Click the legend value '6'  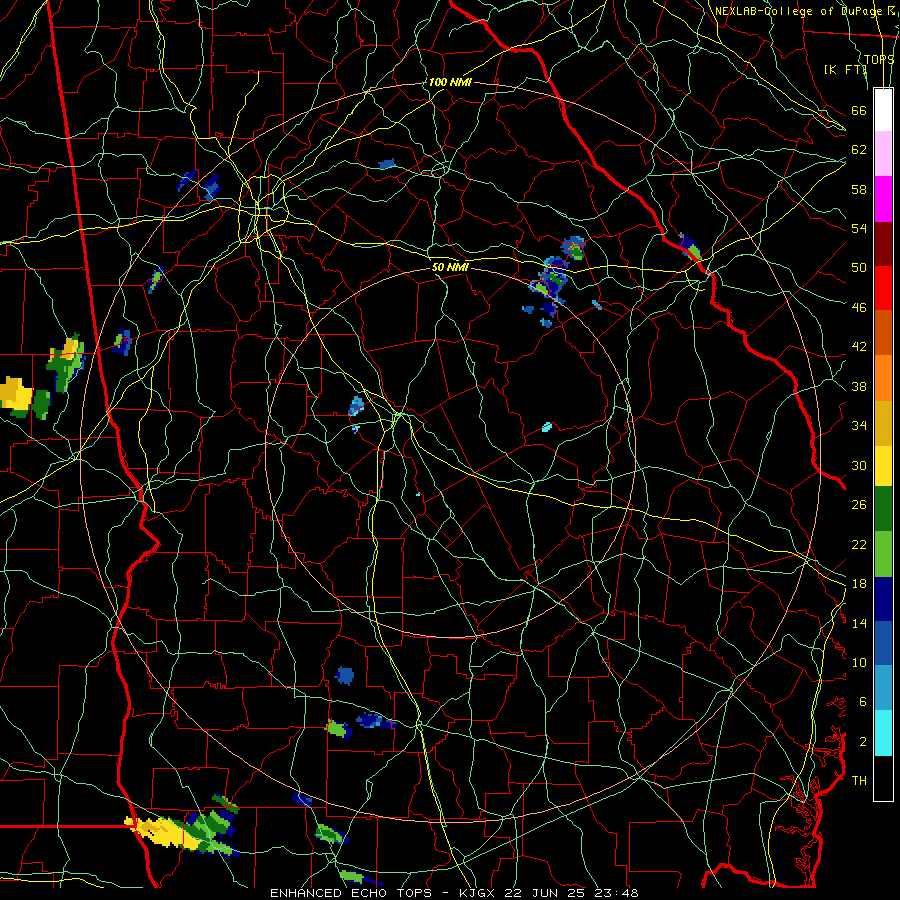[863, 702]
